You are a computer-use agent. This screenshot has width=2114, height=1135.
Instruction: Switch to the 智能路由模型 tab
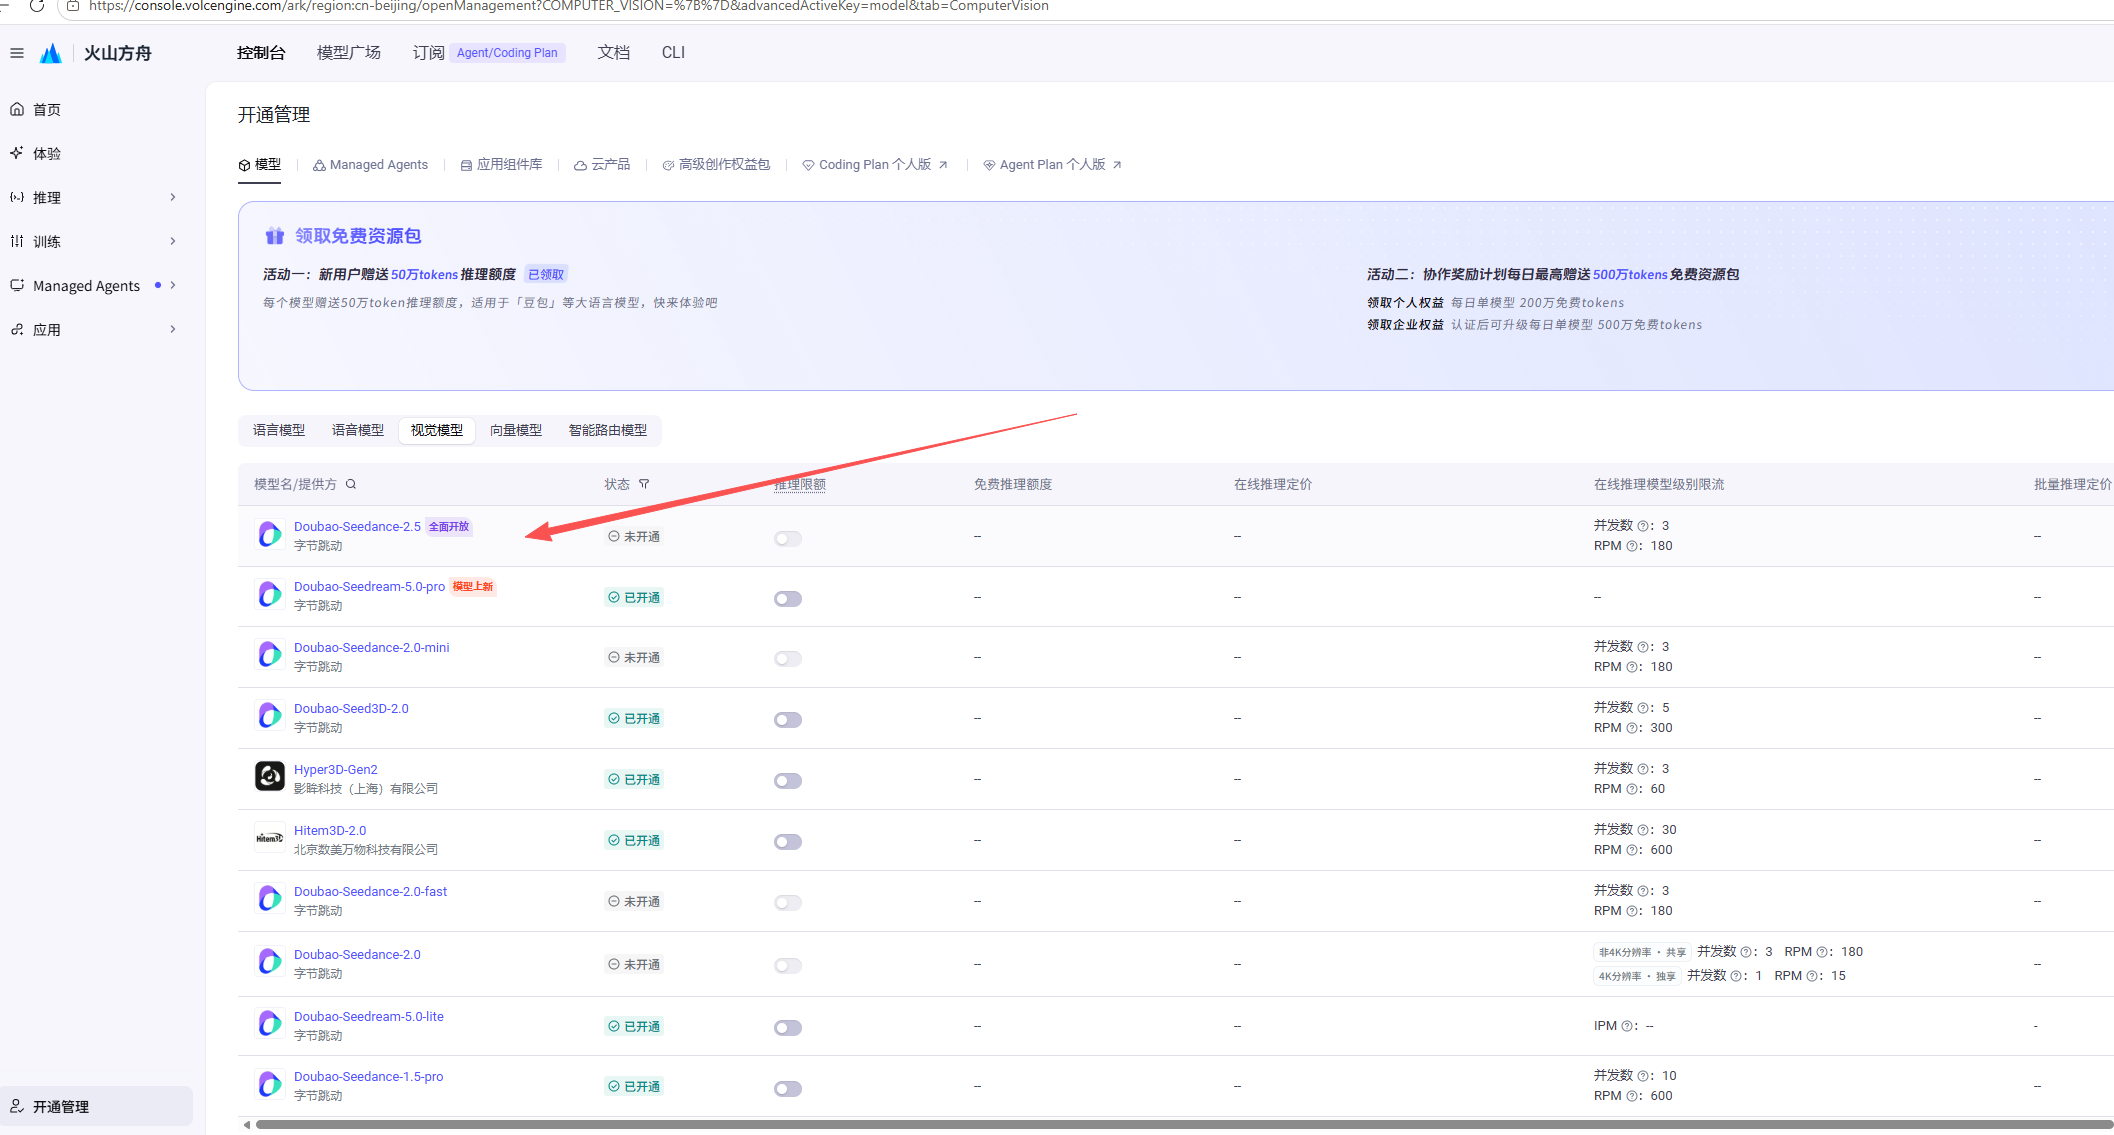pos(608,430)
